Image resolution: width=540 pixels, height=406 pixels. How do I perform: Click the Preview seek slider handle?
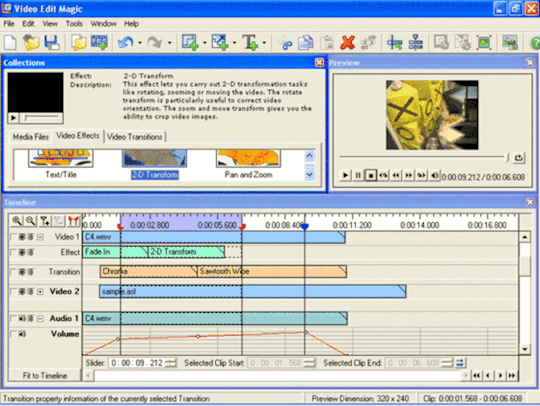[507, 158]
